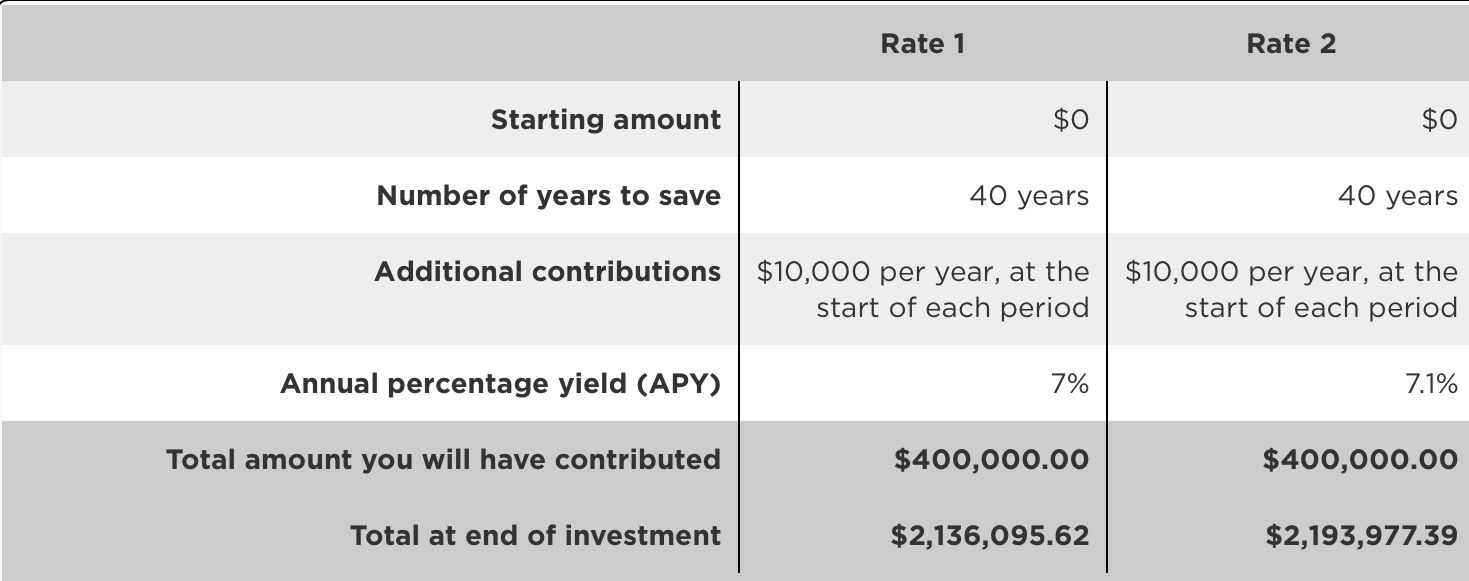Click Rate 1's $10,000 per year contribution cell
Screen dimensions: 1469x581
coord(923,289)
